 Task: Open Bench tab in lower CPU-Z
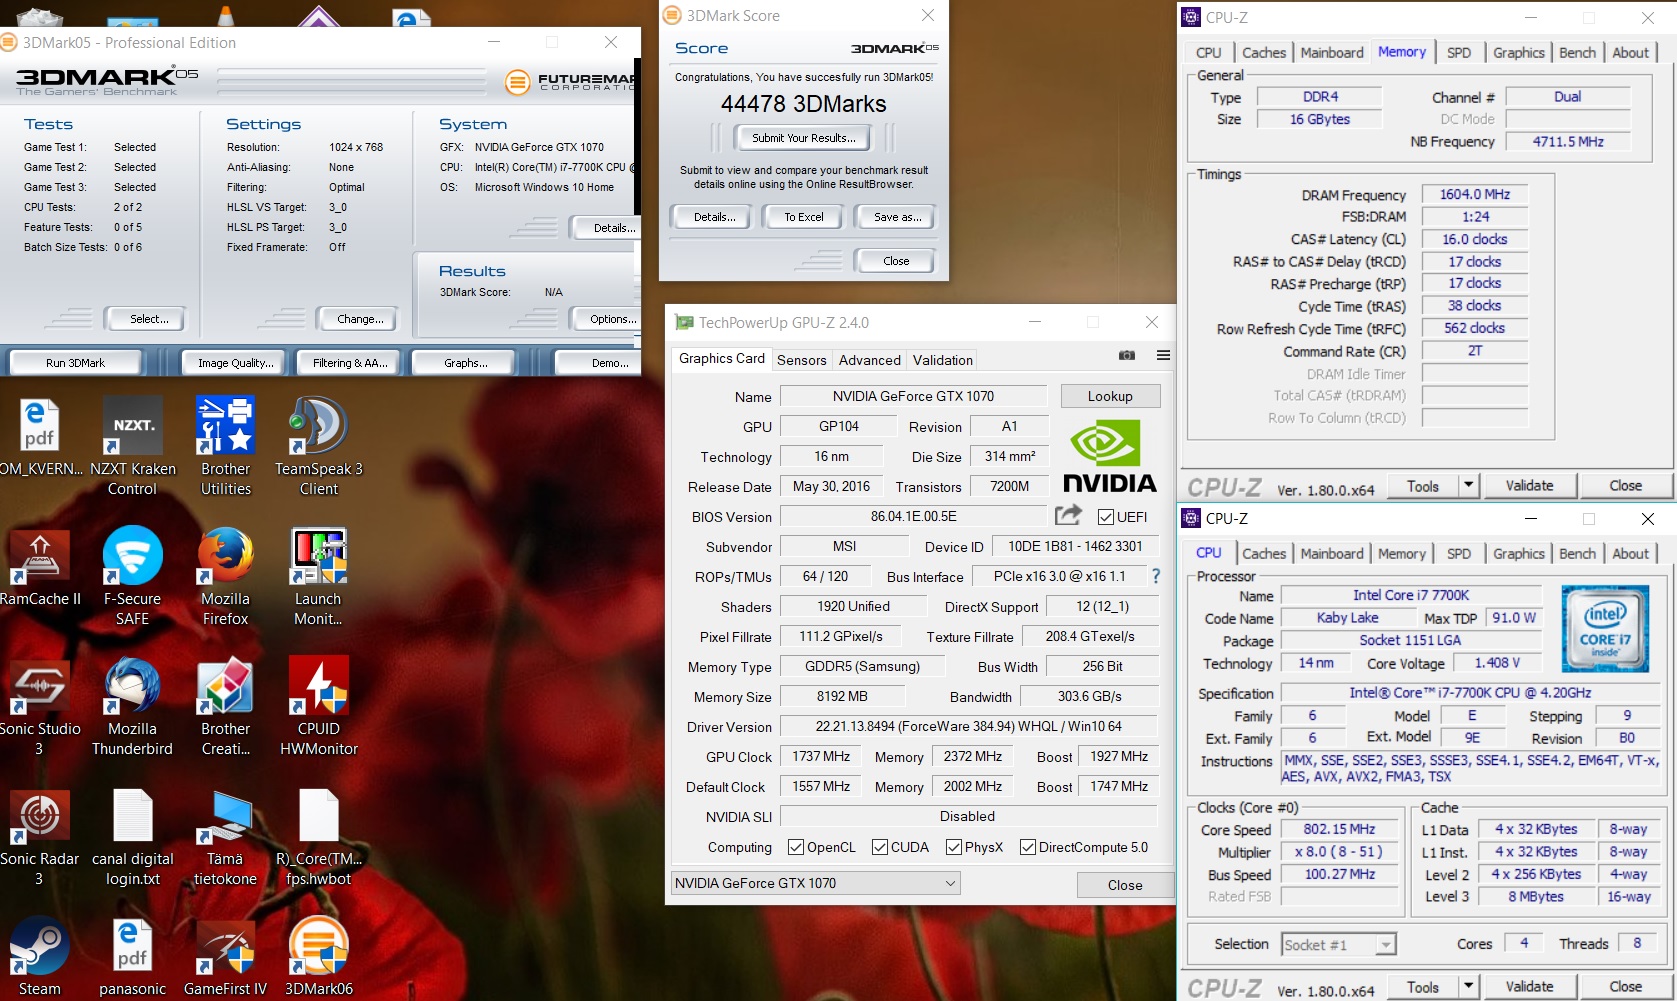click(x=1578, y=554)
